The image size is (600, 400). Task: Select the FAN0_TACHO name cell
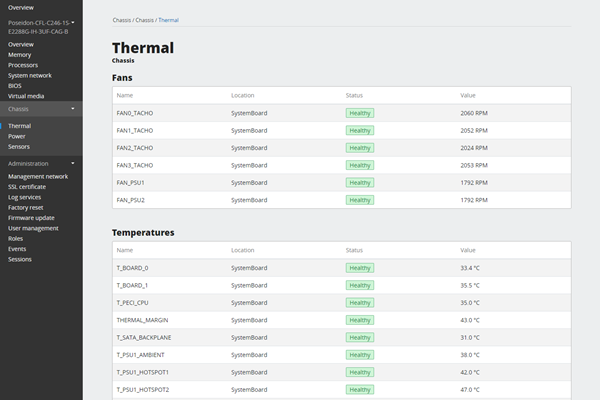click(x=135, y=113)
